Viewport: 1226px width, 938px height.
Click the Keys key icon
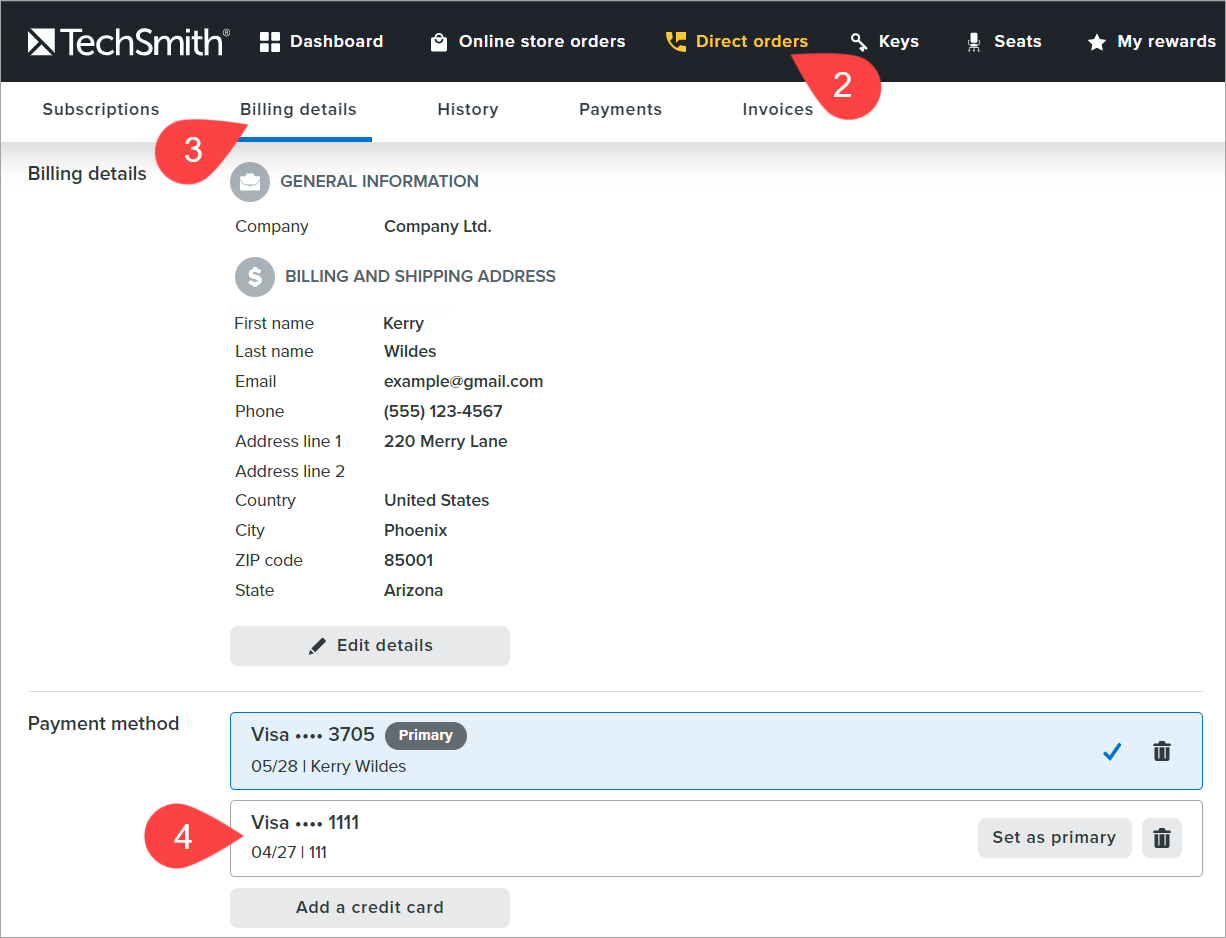tap(859, 42)
